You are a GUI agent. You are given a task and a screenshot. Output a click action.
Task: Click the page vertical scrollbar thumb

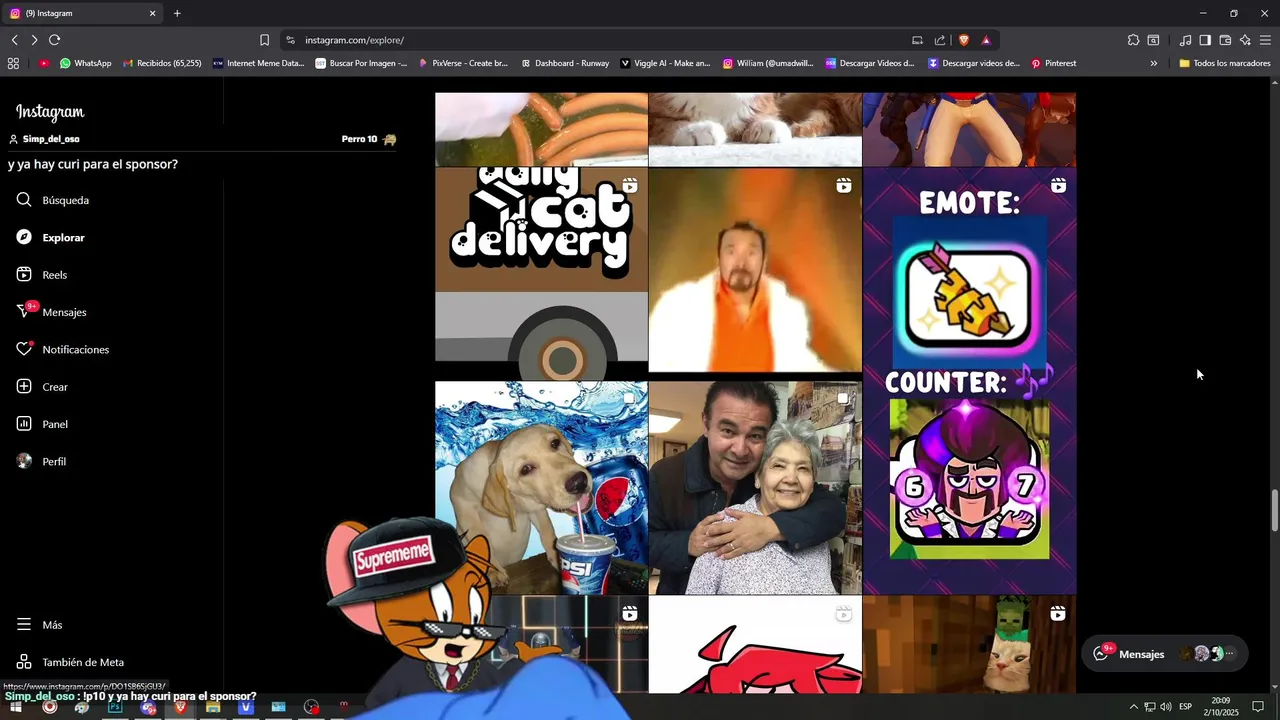(1274, 511)
